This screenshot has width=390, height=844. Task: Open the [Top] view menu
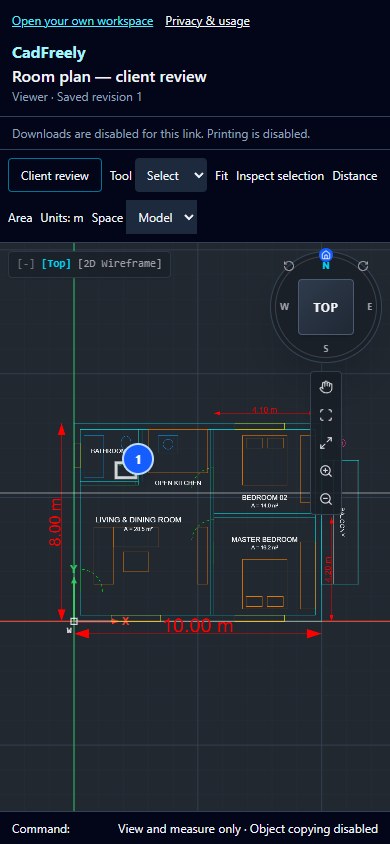(56, 264)
